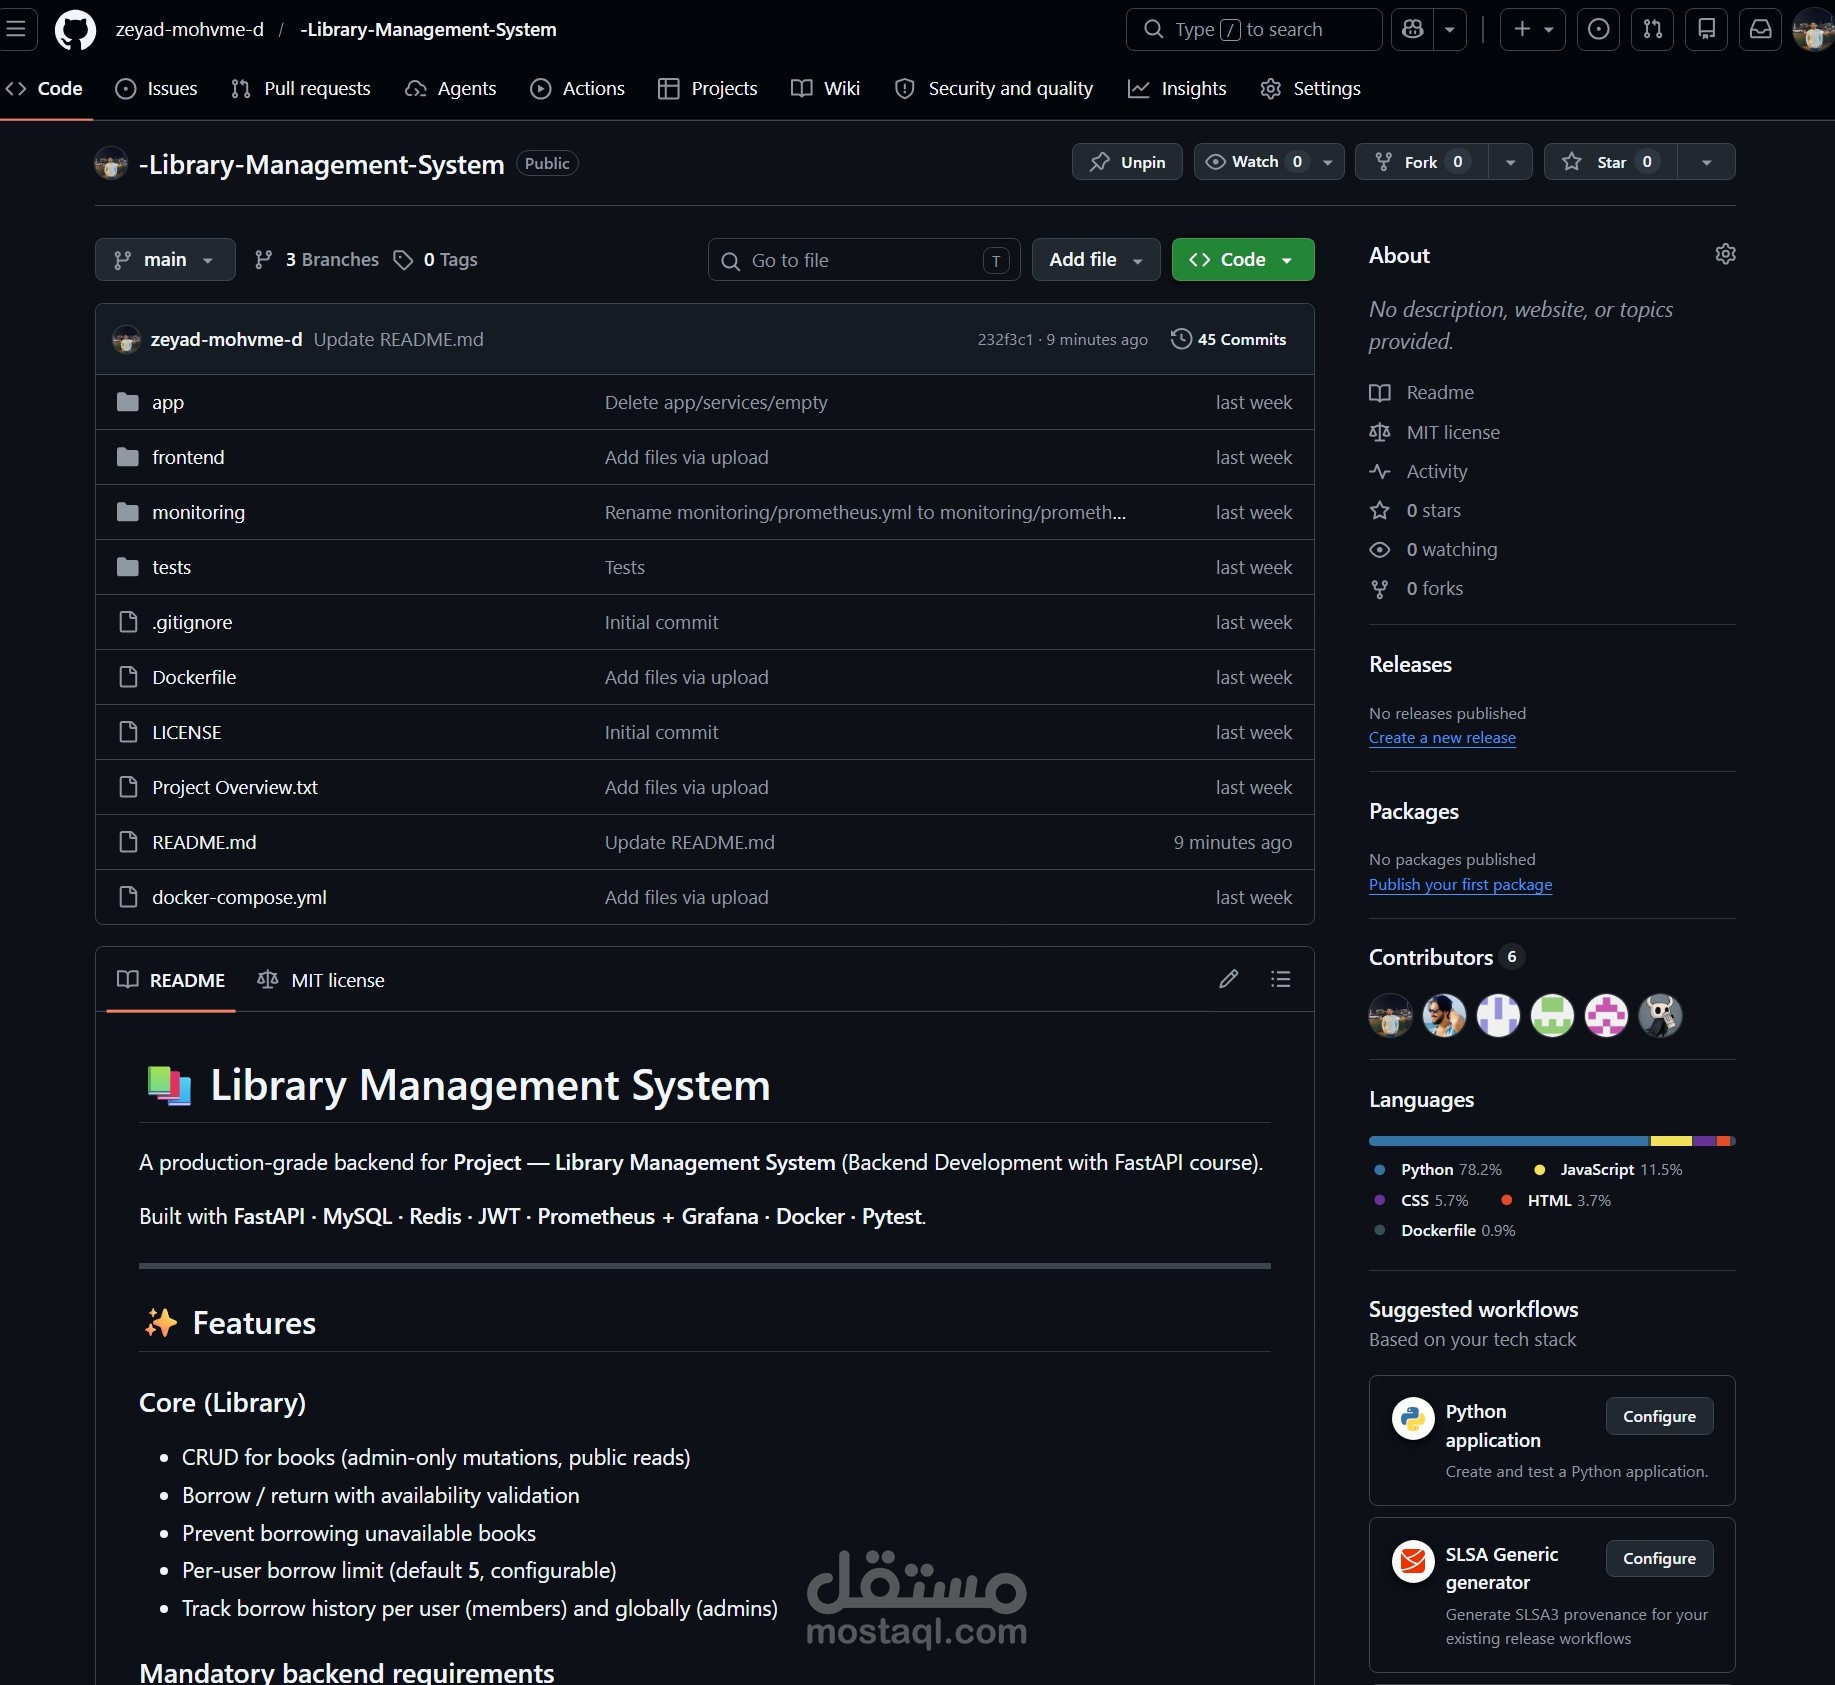Open Copilot chat icon in header
The image size is (1835, 1685).
[1413, 30]
